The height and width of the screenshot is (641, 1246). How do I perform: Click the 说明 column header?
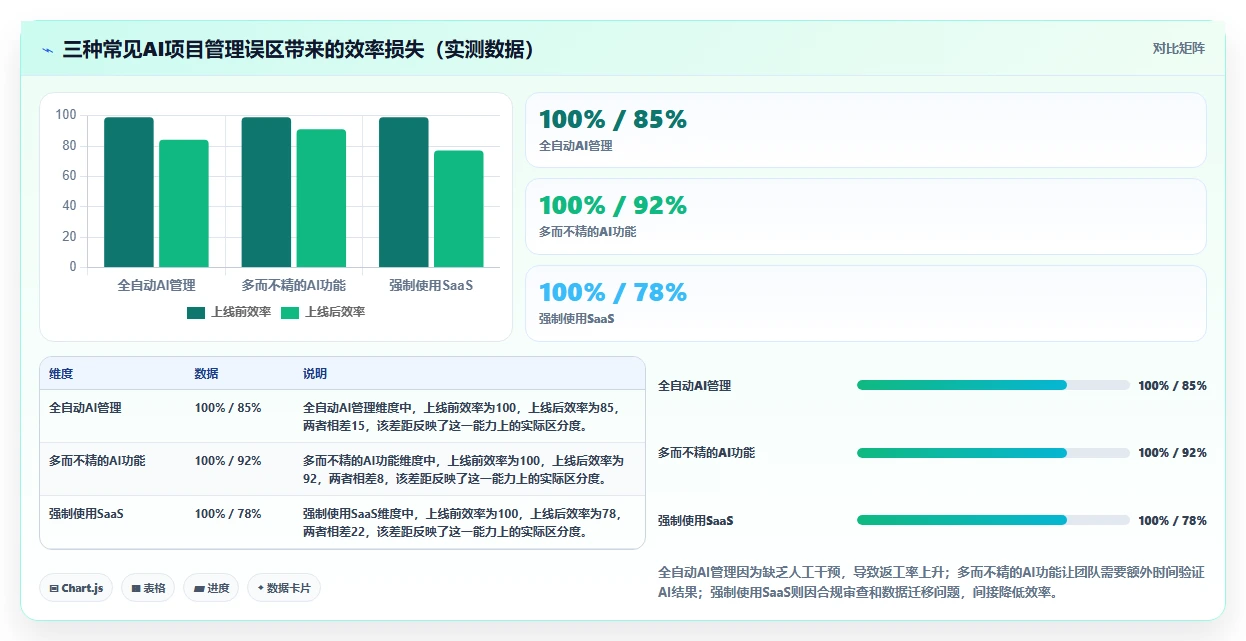click(x=315, y=373)
